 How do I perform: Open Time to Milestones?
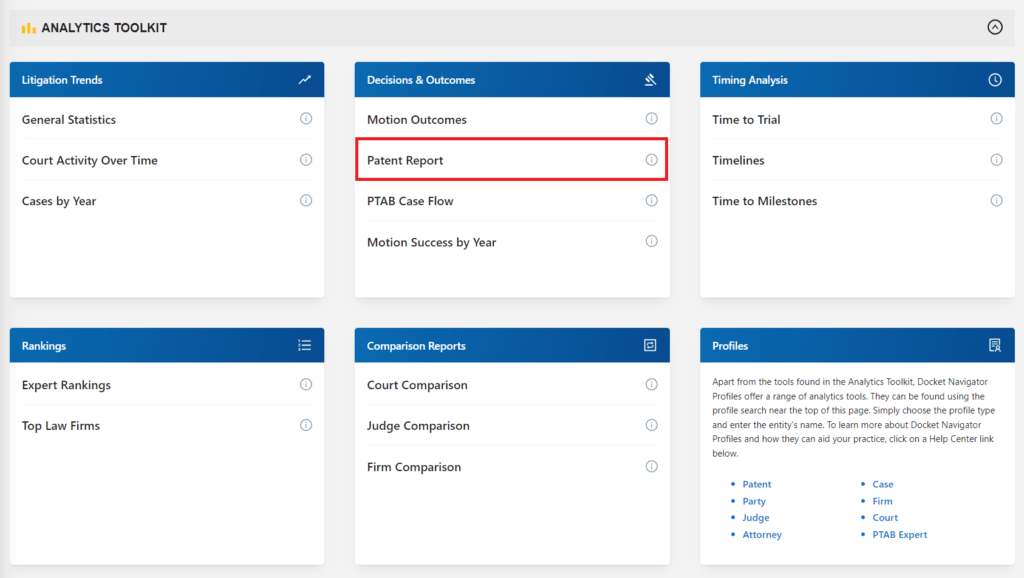click(764, 201)
